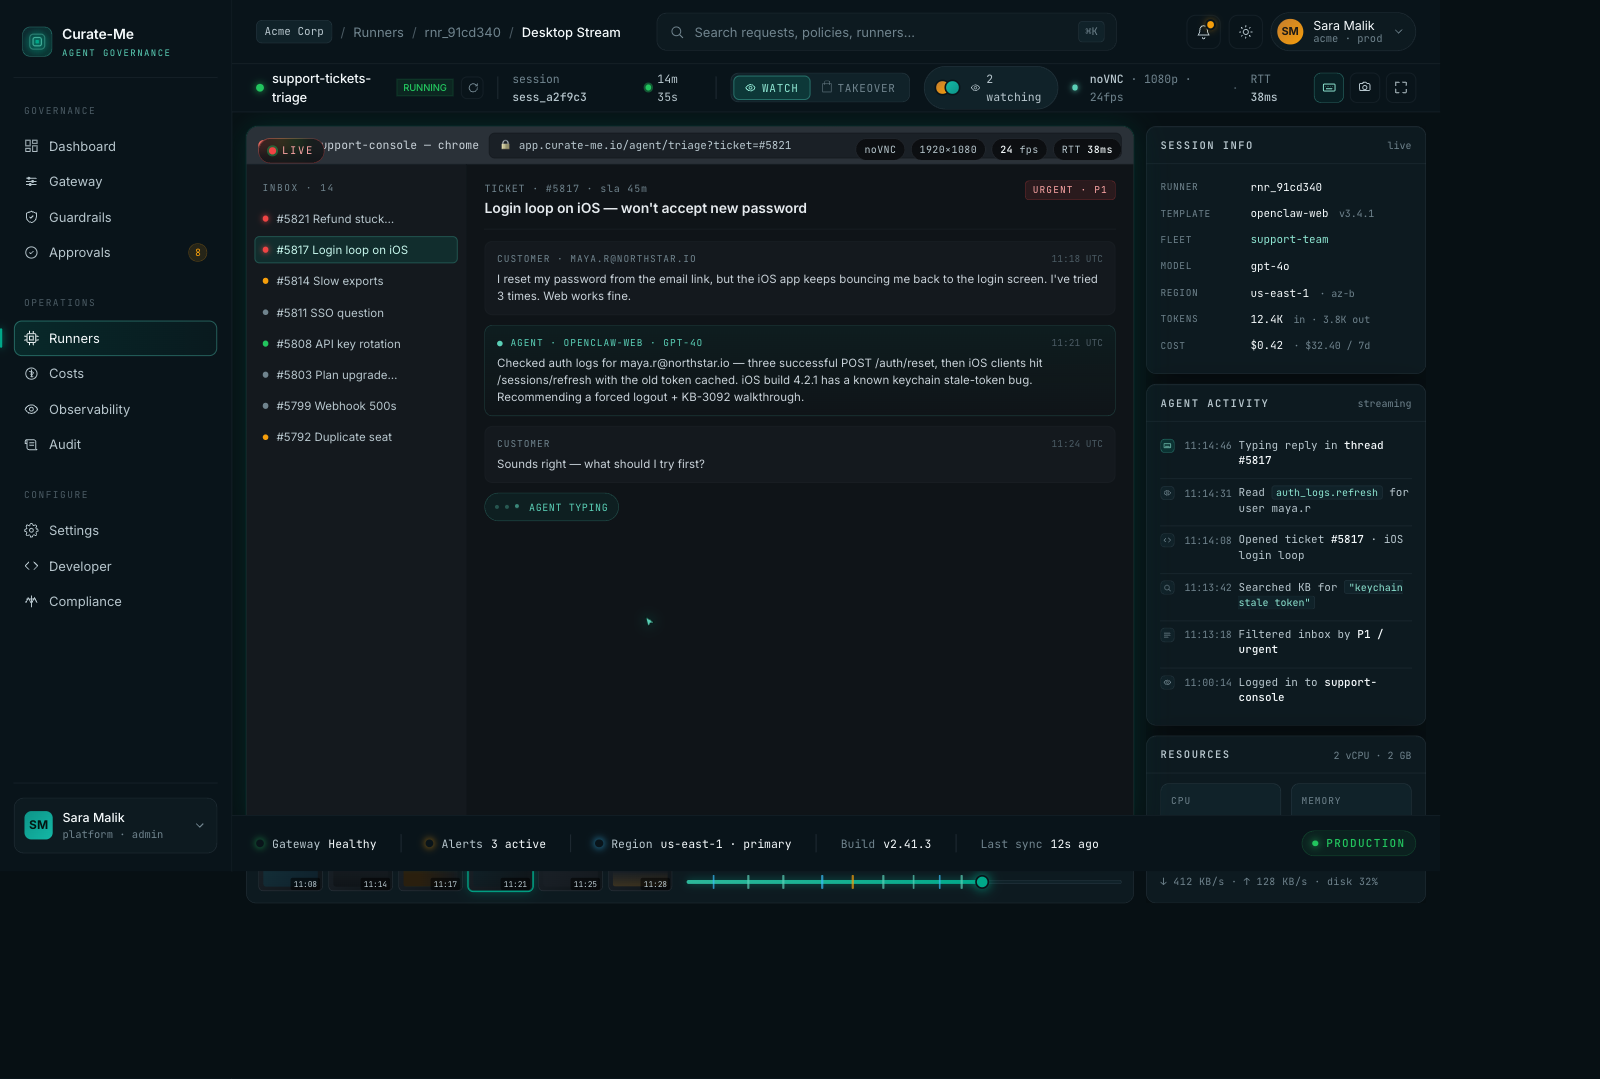Screen dimensions: 1600x1079
Task: Click the Runners breadcrumb link
Action: point(378,32)
